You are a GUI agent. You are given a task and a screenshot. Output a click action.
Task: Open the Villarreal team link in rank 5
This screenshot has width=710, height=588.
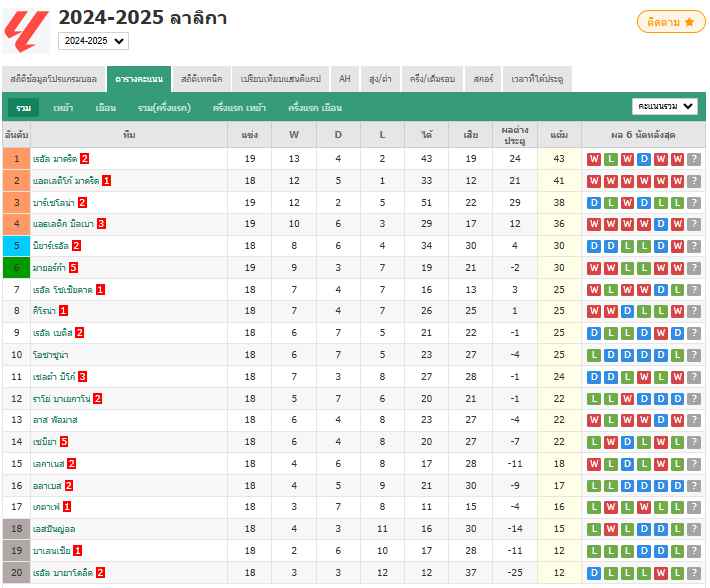click(51, 246)
